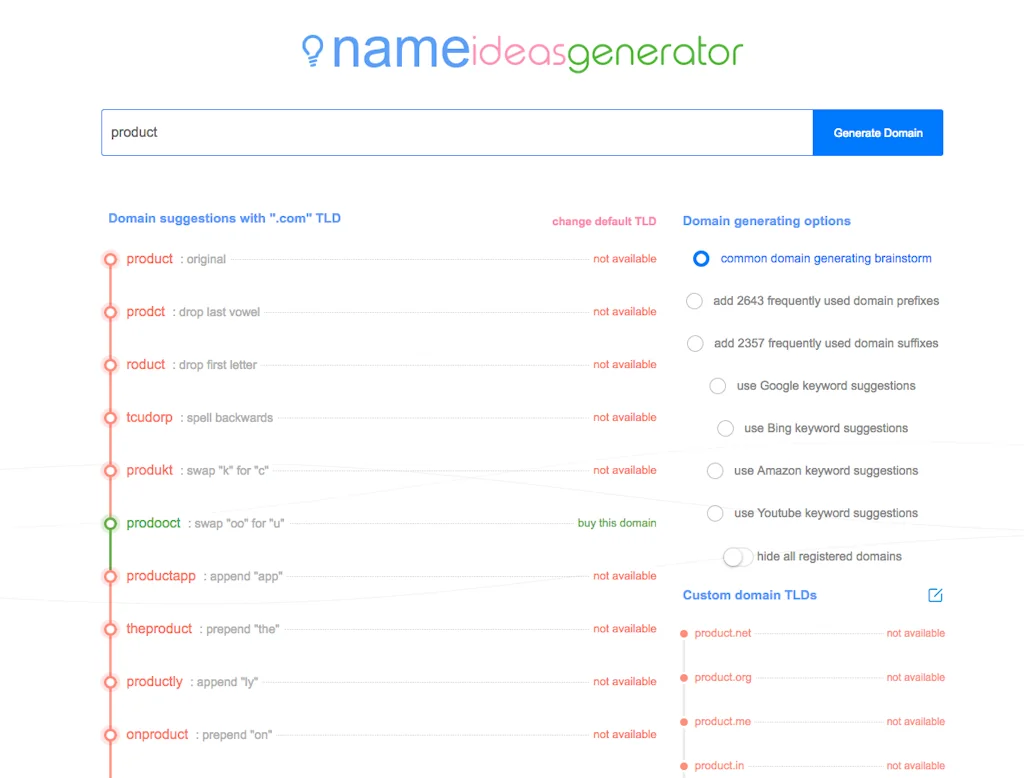Click the edit icon beside Custom domain TLDs
1024x778 pixels.
click(x=935, y=595)
